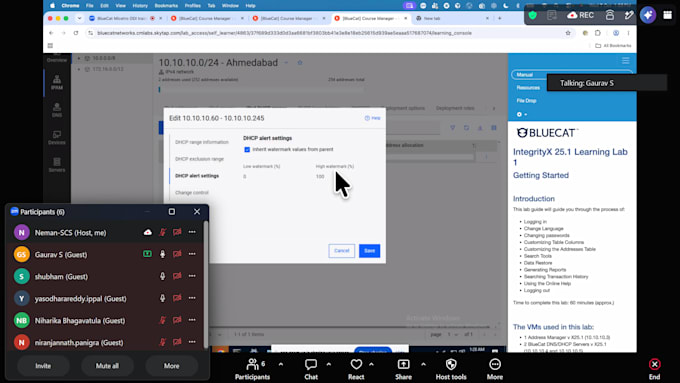
Task: Click the Help icon in Edit dialog
Action: tap(373, 118)
